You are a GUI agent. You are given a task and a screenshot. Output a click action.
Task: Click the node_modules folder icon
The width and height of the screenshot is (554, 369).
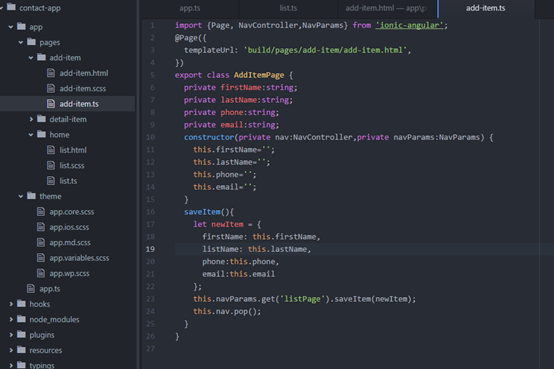(x=22, y=319)
